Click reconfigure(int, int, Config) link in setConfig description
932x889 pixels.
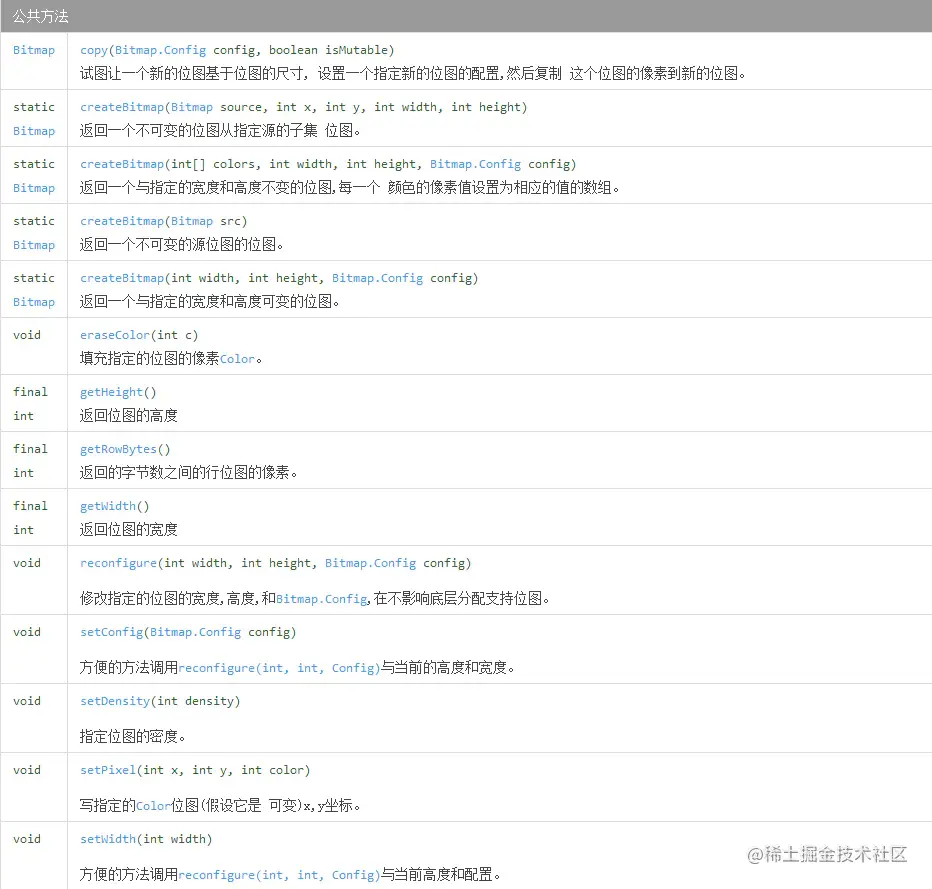[279, 668]
